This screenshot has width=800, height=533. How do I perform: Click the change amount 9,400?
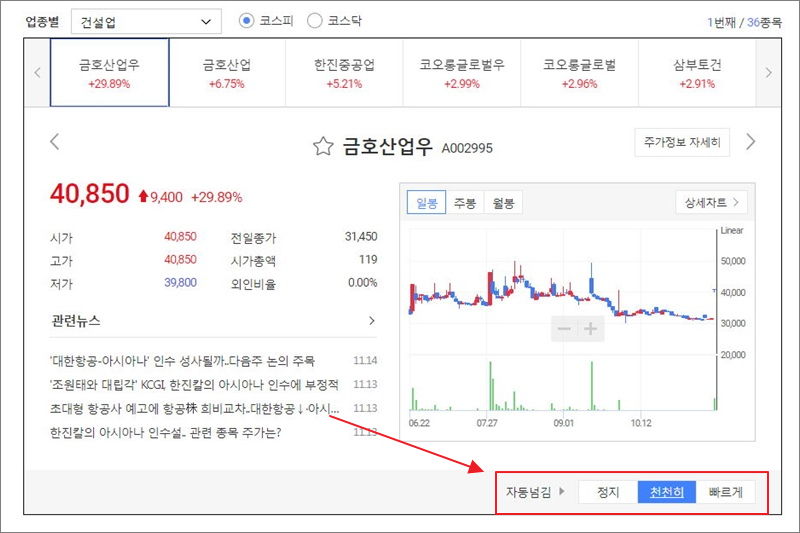click(x=166, y=197)
